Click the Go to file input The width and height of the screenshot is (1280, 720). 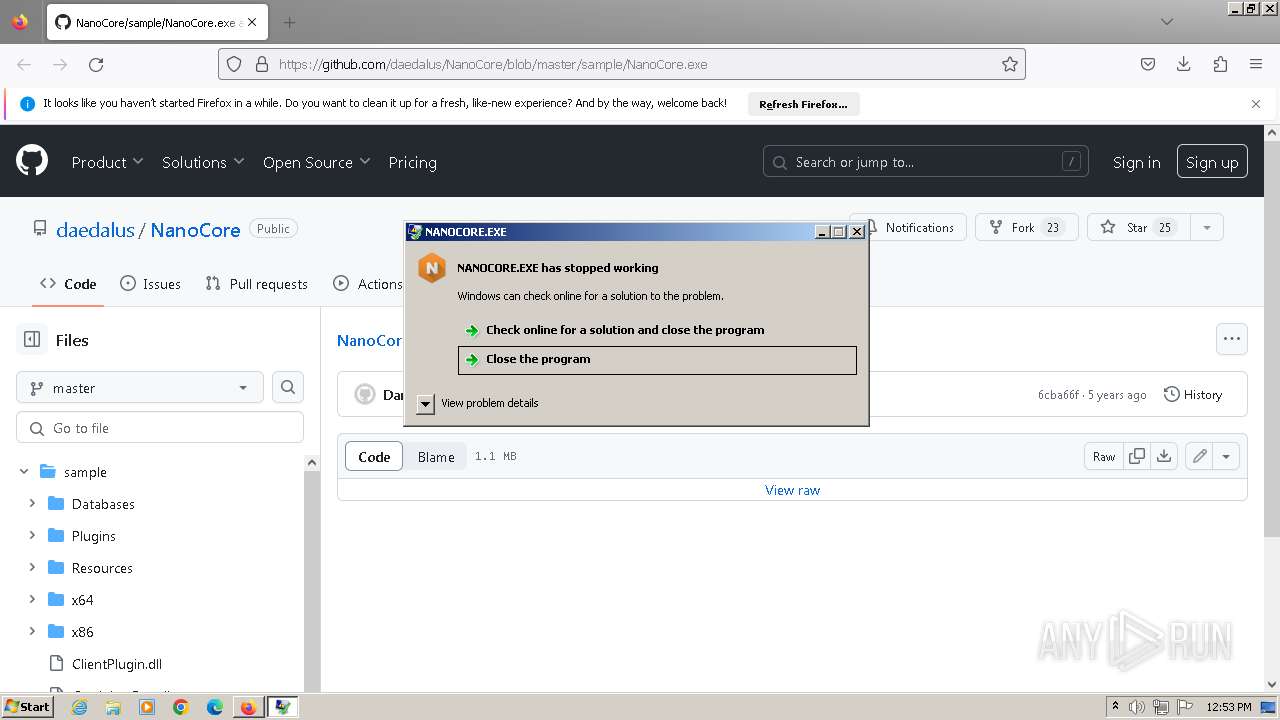160,427
